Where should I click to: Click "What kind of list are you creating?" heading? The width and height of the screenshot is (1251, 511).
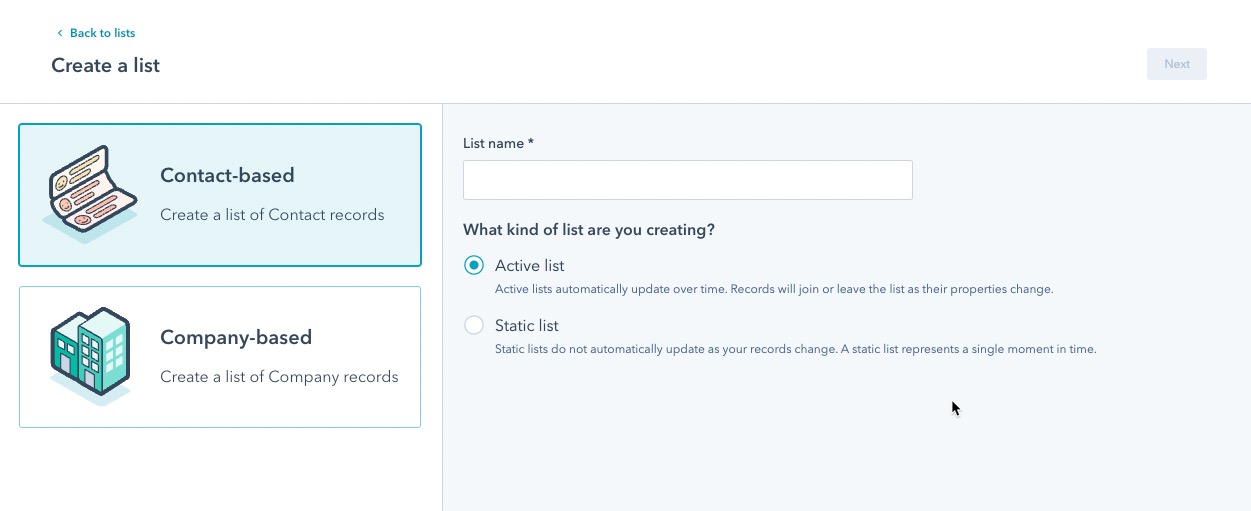pos(588,230)
